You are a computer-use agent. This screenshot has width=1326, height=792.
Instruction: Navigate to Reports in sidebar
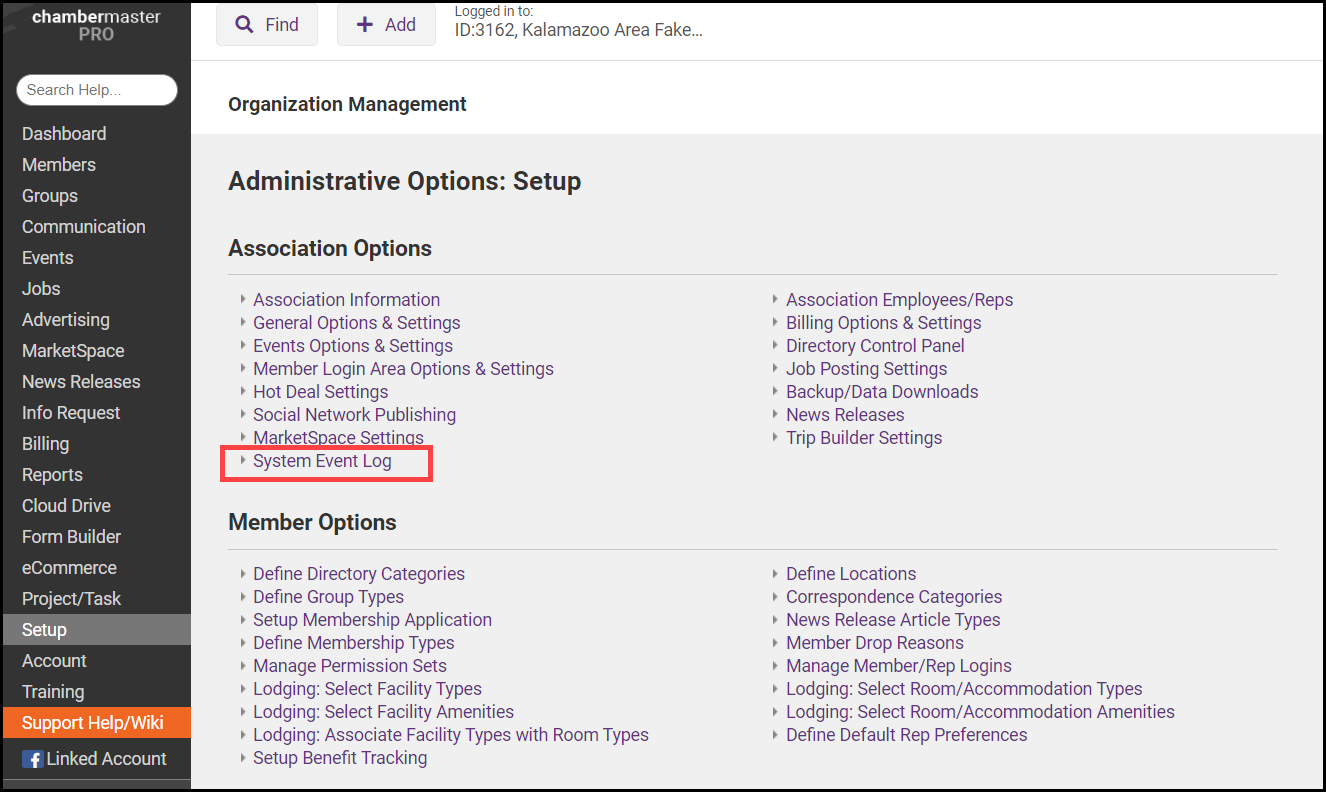point(52,475)
